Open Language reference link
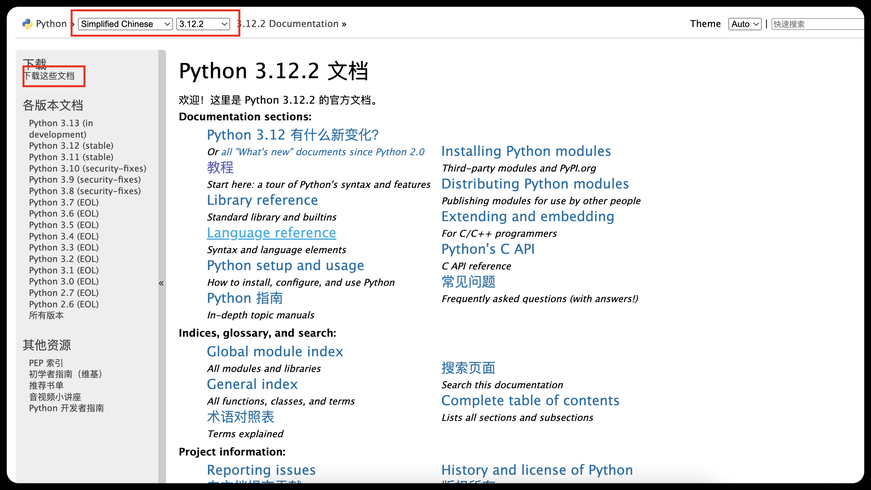This screenshot has width=871, height=490. [271, 233]
